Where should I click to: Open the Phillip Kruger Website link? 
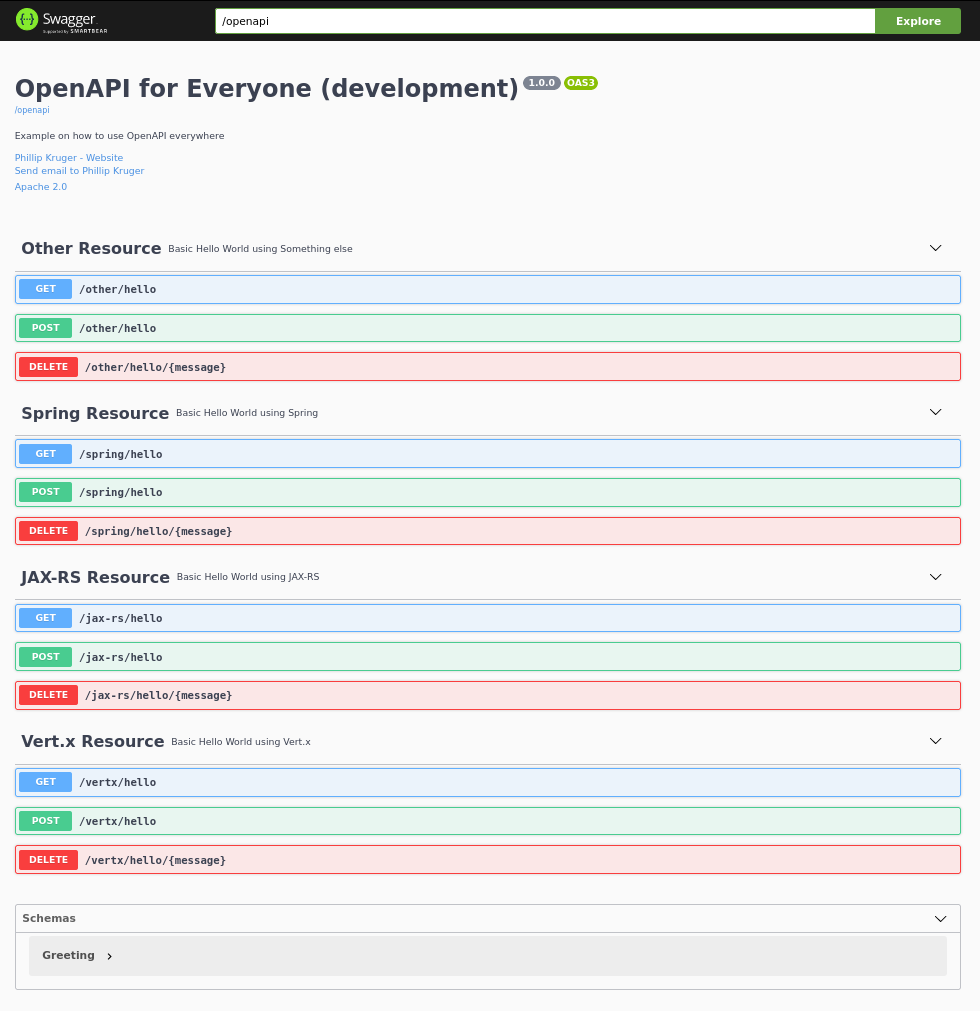point(68,157)
